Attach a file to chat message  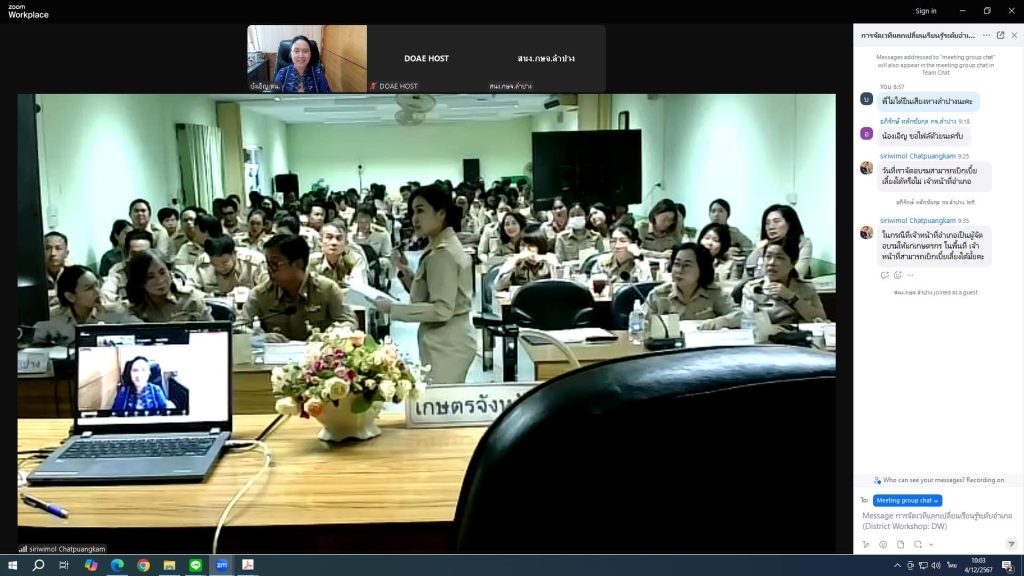tap(900, 544)
